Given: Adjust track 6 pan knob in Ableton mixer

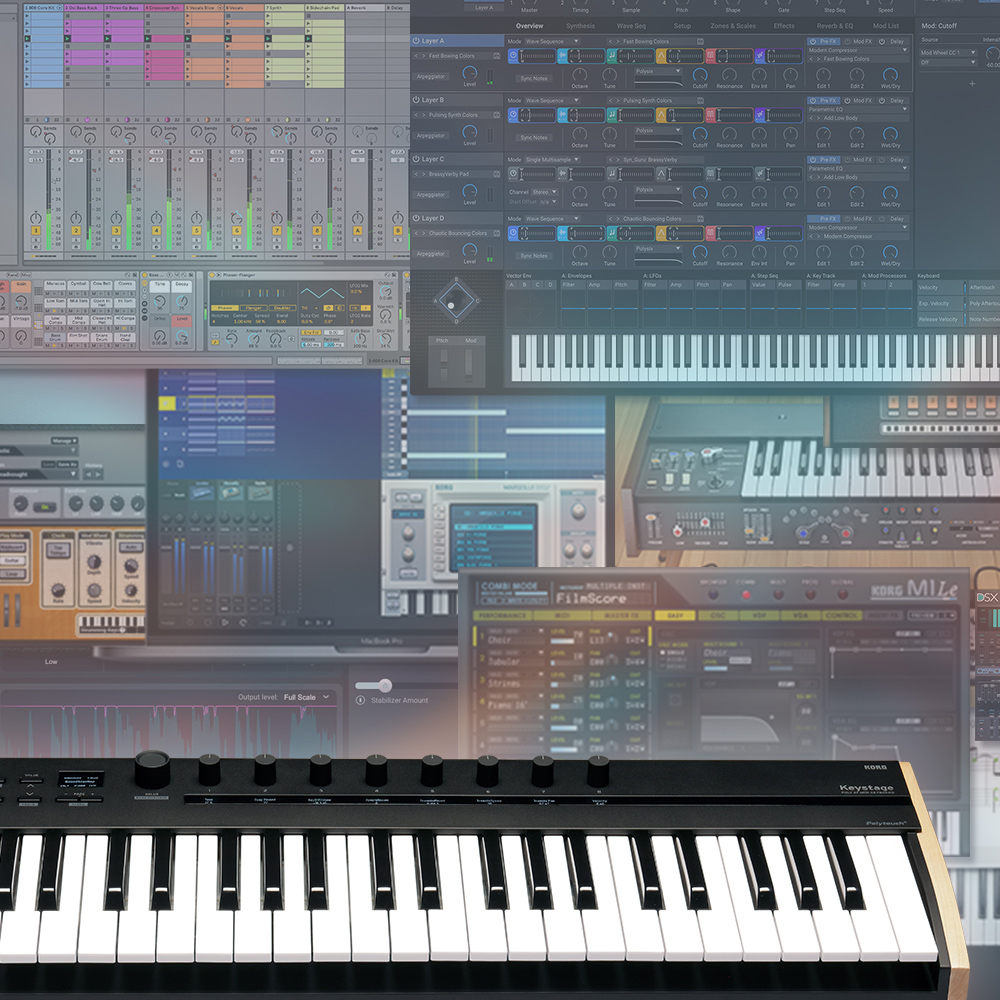Looking at the screenshot, I should (237, 217).
